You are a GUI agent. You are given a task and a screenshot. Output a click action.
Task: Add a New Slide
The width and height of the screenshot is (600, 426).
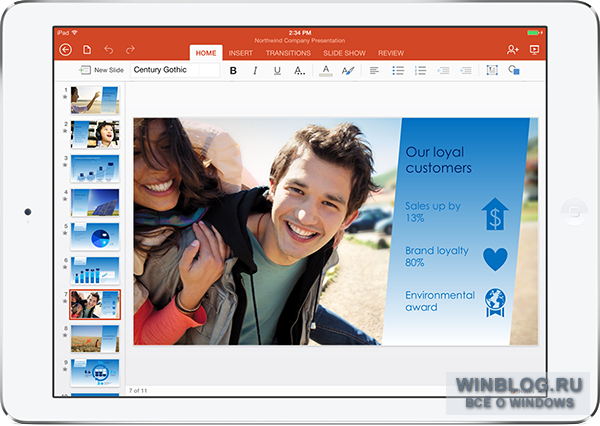[x=101, y=70]
